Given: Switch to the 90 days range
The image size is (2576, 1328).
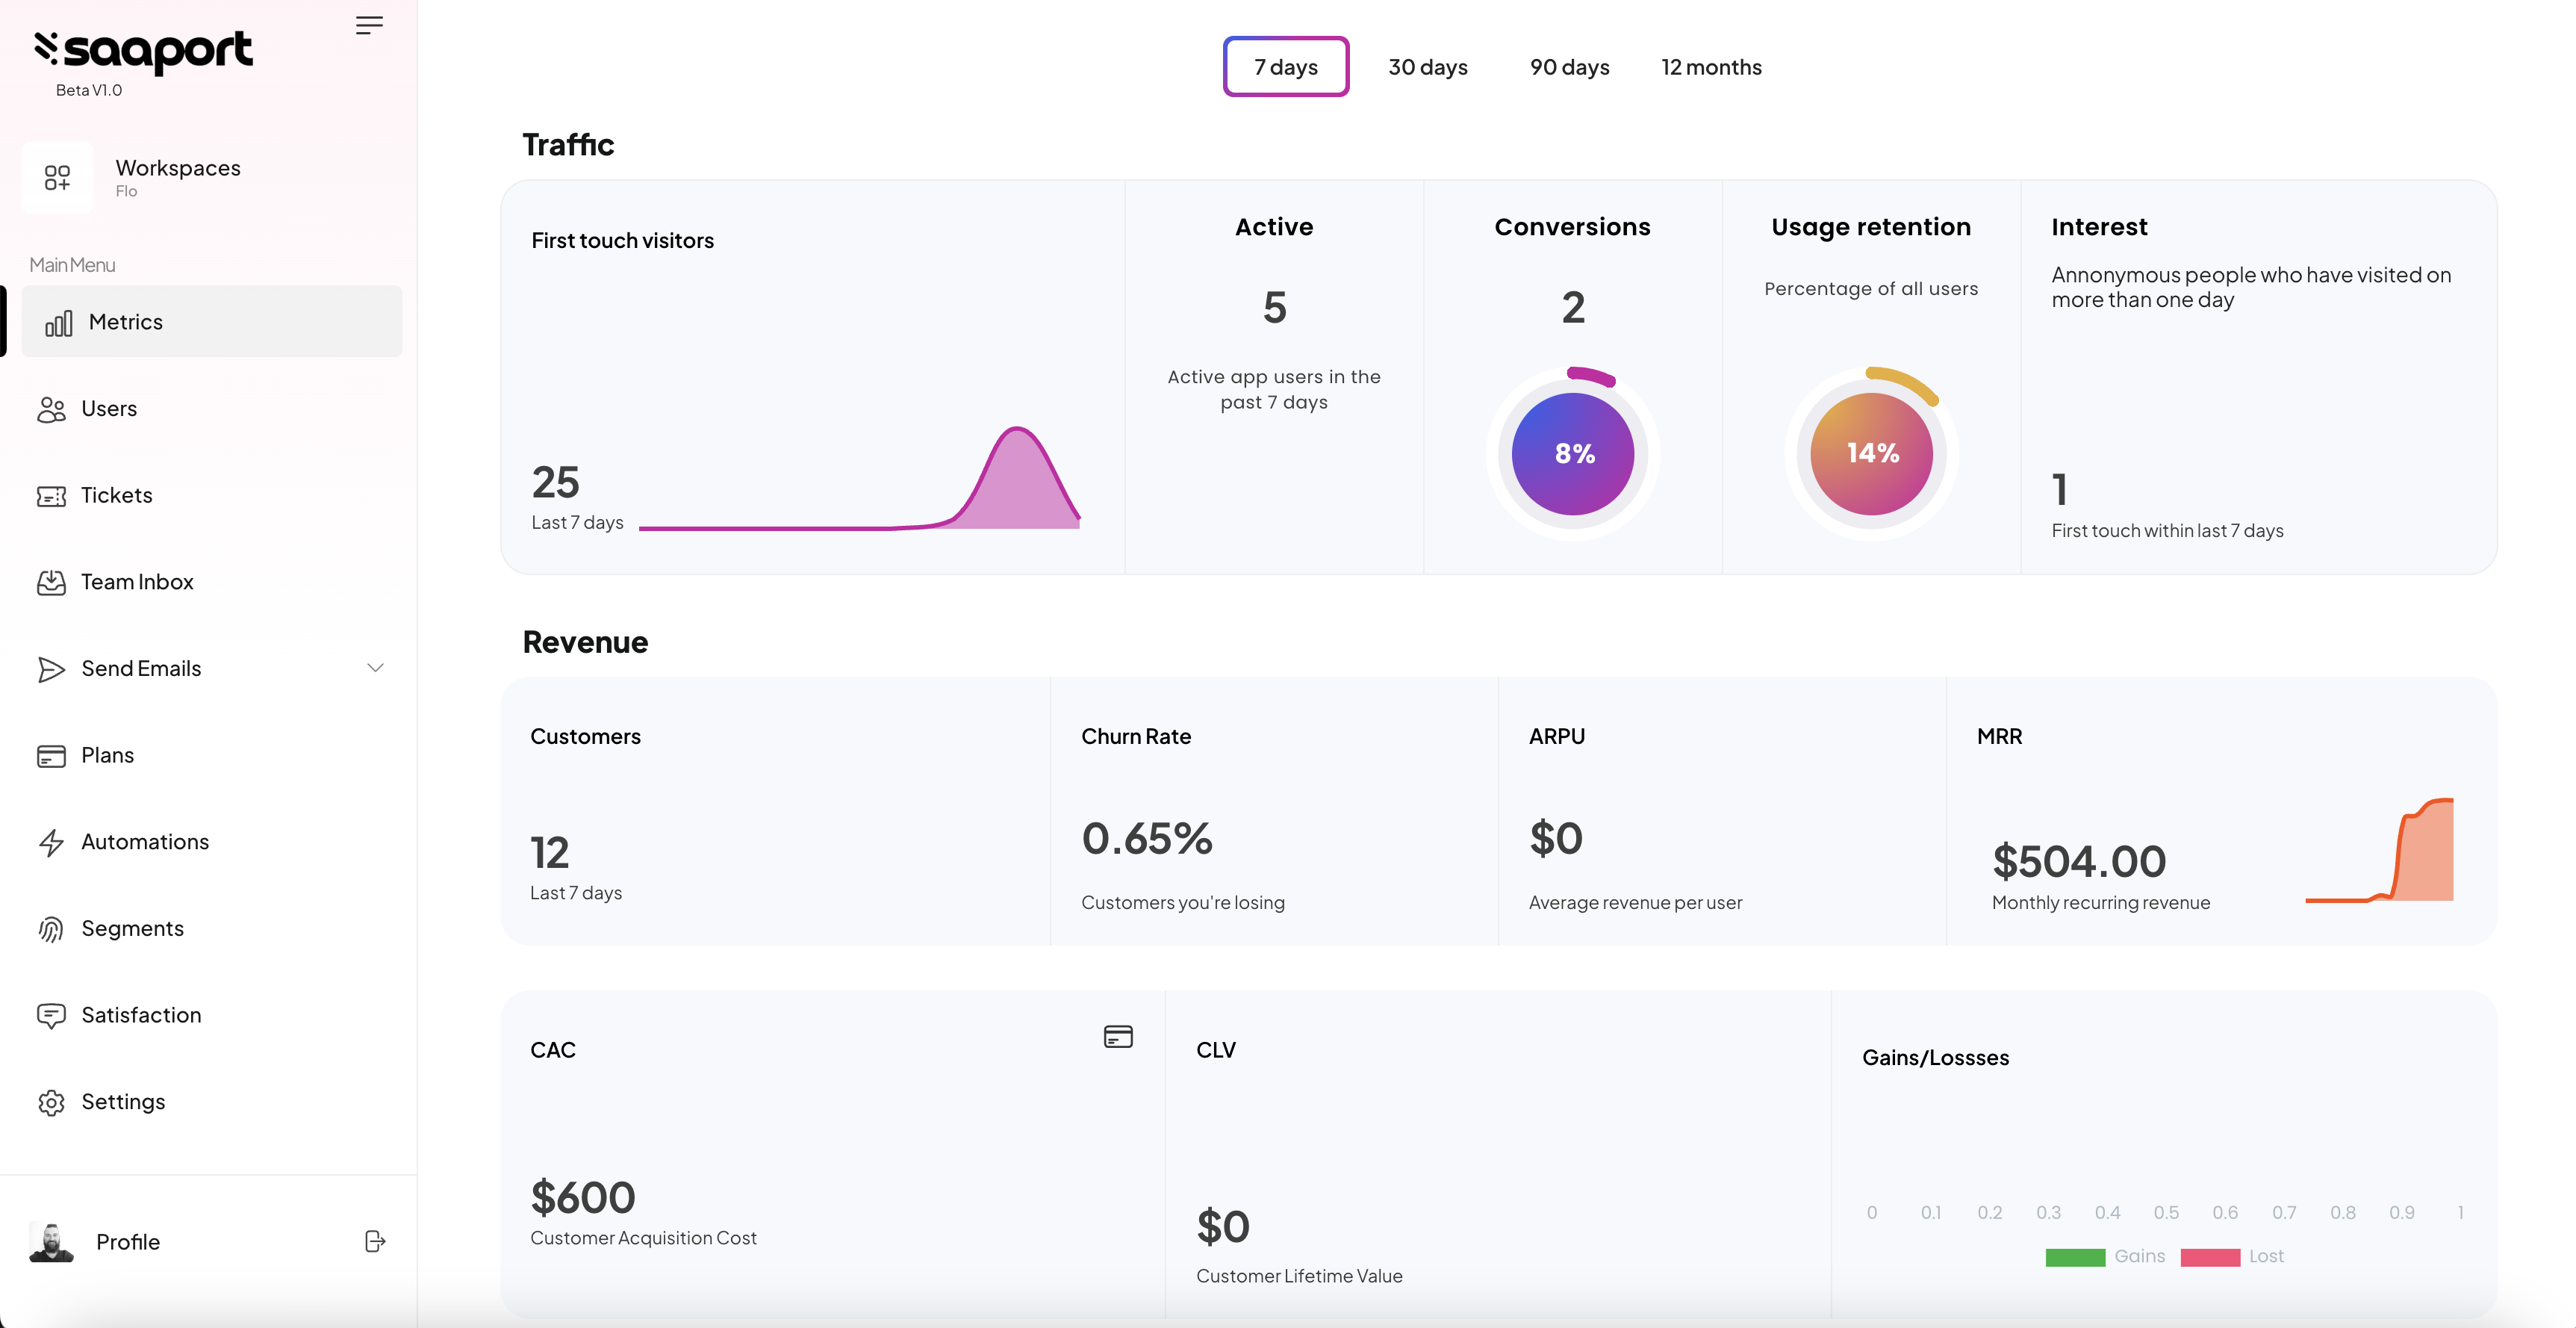Looking at the screenshot, I should 1568,67.
